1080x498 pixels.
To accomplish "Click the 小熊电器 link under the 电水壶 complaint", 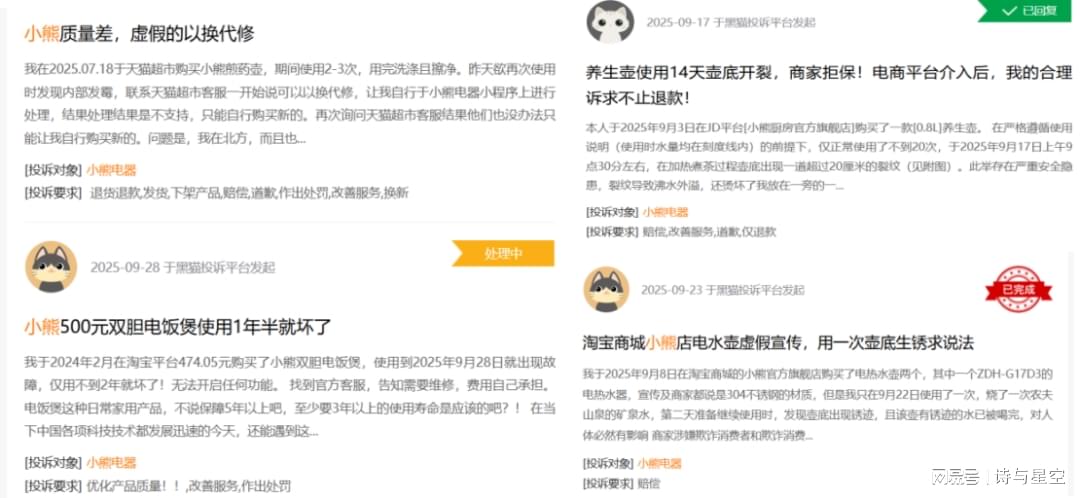I will (x=659, y=464).
